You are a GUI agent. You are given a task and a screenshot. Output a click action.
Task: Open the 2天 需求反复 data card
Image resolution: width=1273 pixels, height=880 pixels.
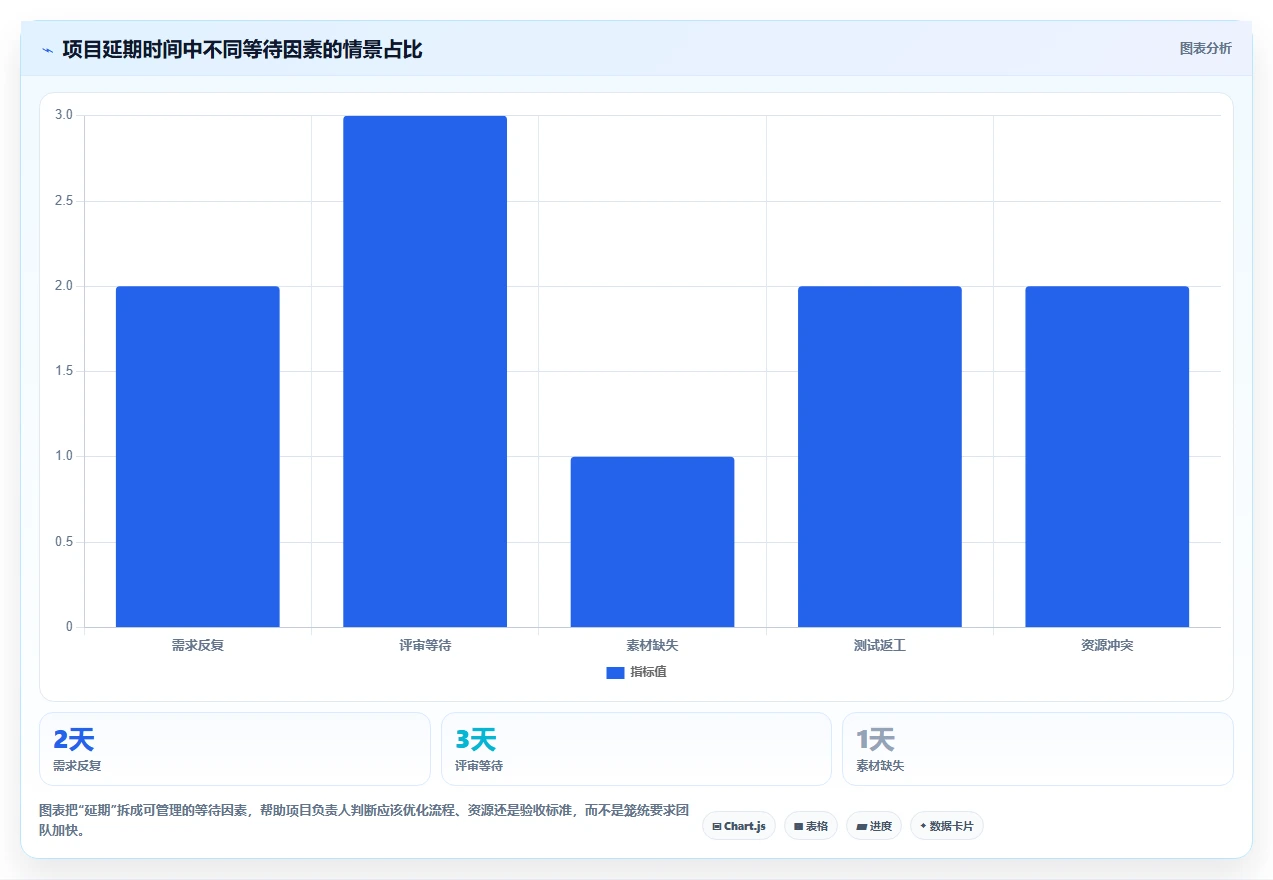coord(235,749)
